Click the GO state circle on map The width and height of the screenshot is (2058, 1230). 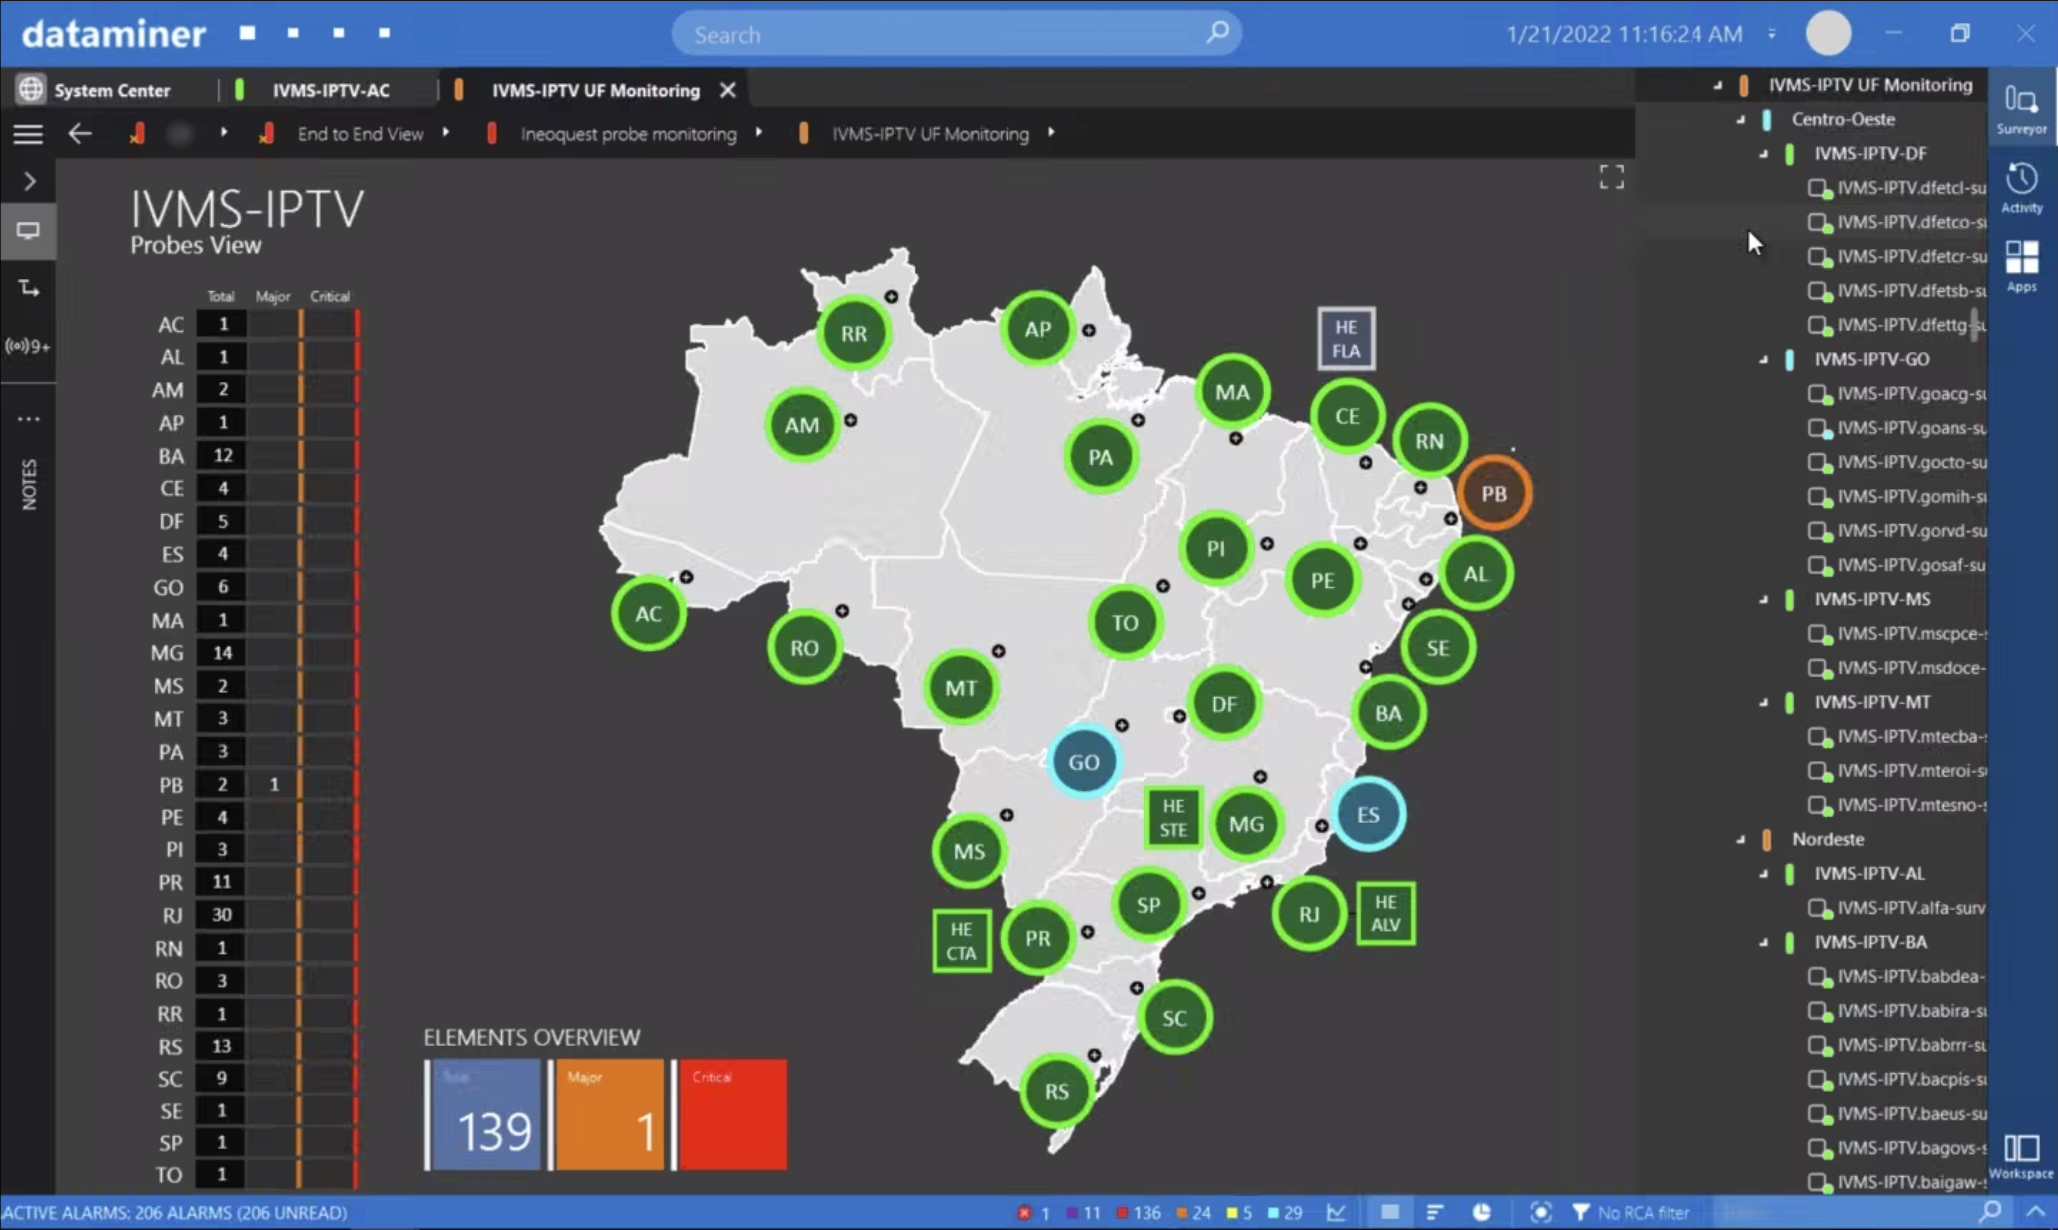(x=1084, y=761)
